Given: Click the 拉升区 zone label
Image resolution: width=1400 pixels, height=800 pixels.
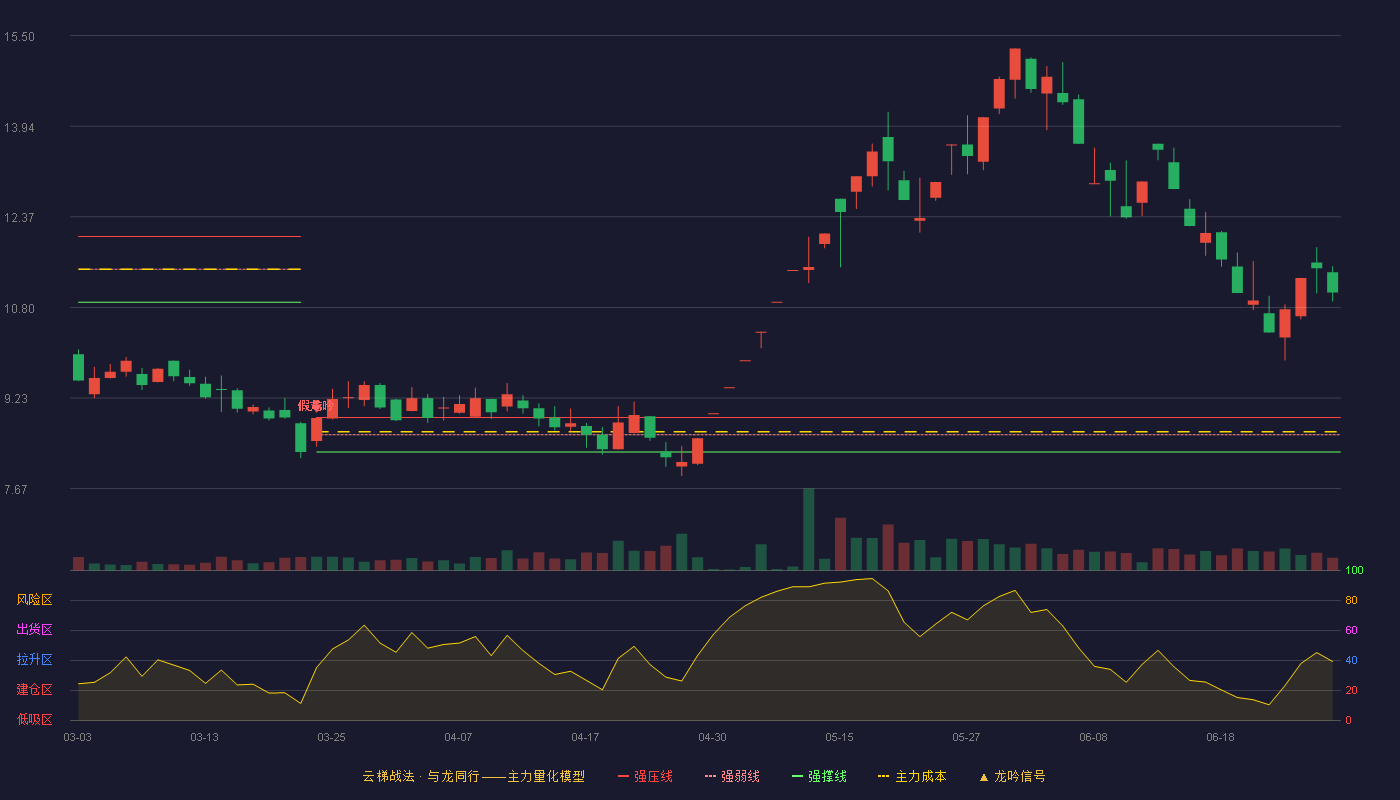Looking at the screenshot, I should point(34,660).
